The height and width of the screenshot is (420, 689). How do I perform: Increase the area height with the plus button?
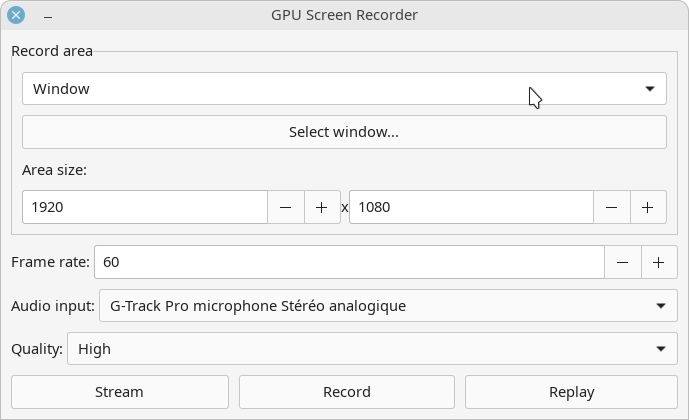click(x=648, y=207)
